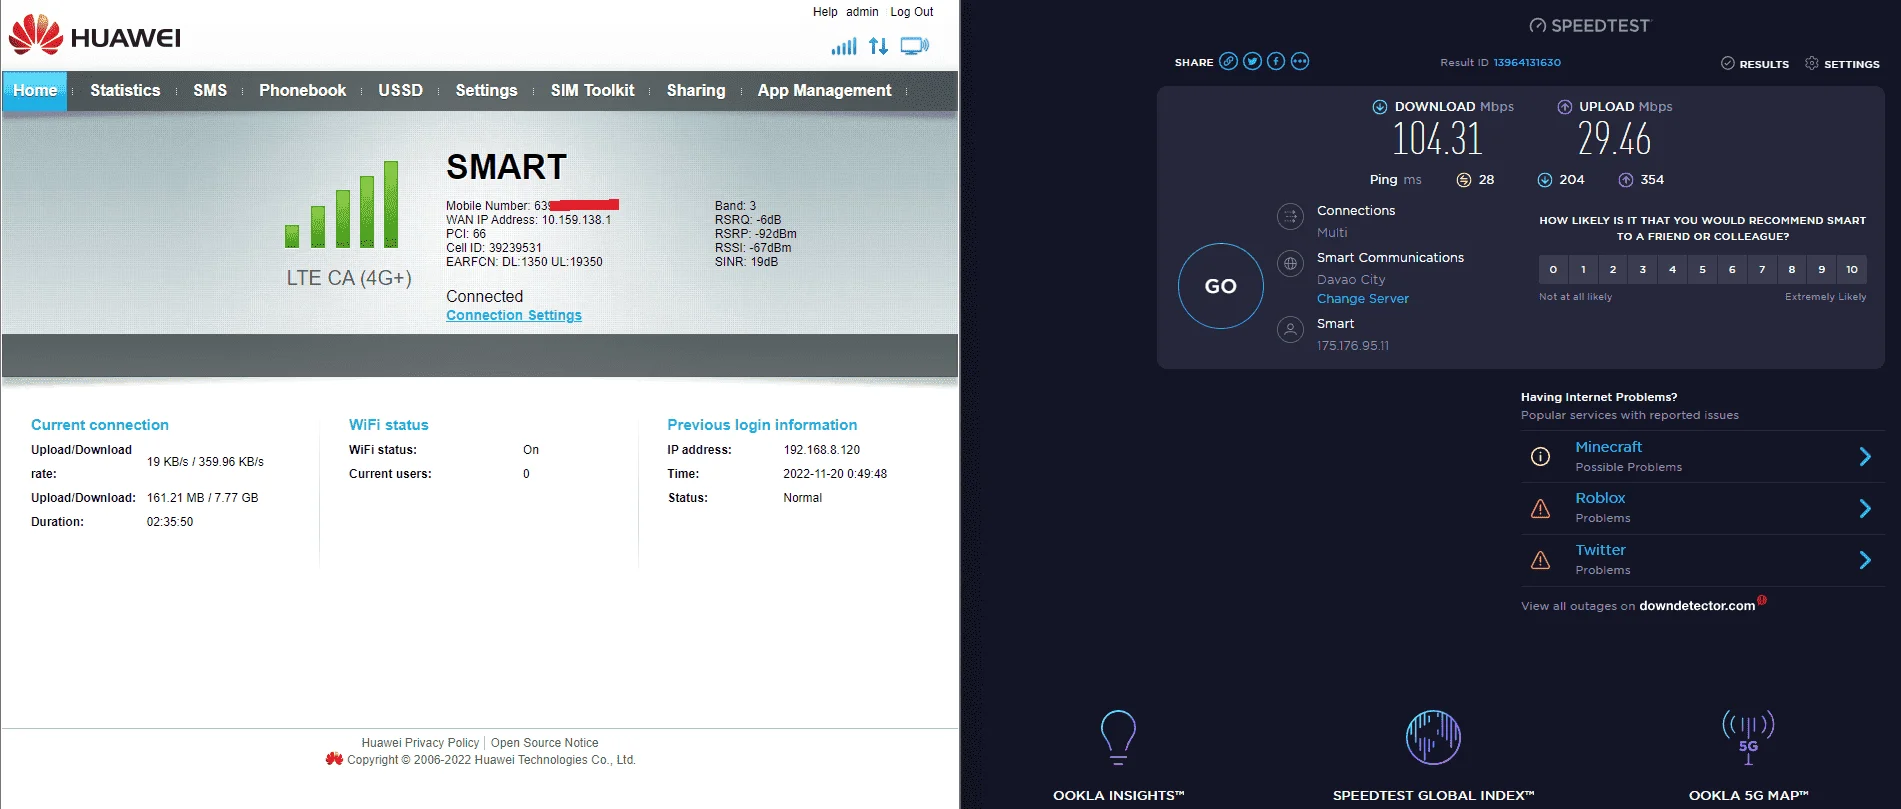The height and width of the screenshot is (809, 1901).
Task: Open Ookla 5G Map antenna icon
Action: tap(1748, 737)
